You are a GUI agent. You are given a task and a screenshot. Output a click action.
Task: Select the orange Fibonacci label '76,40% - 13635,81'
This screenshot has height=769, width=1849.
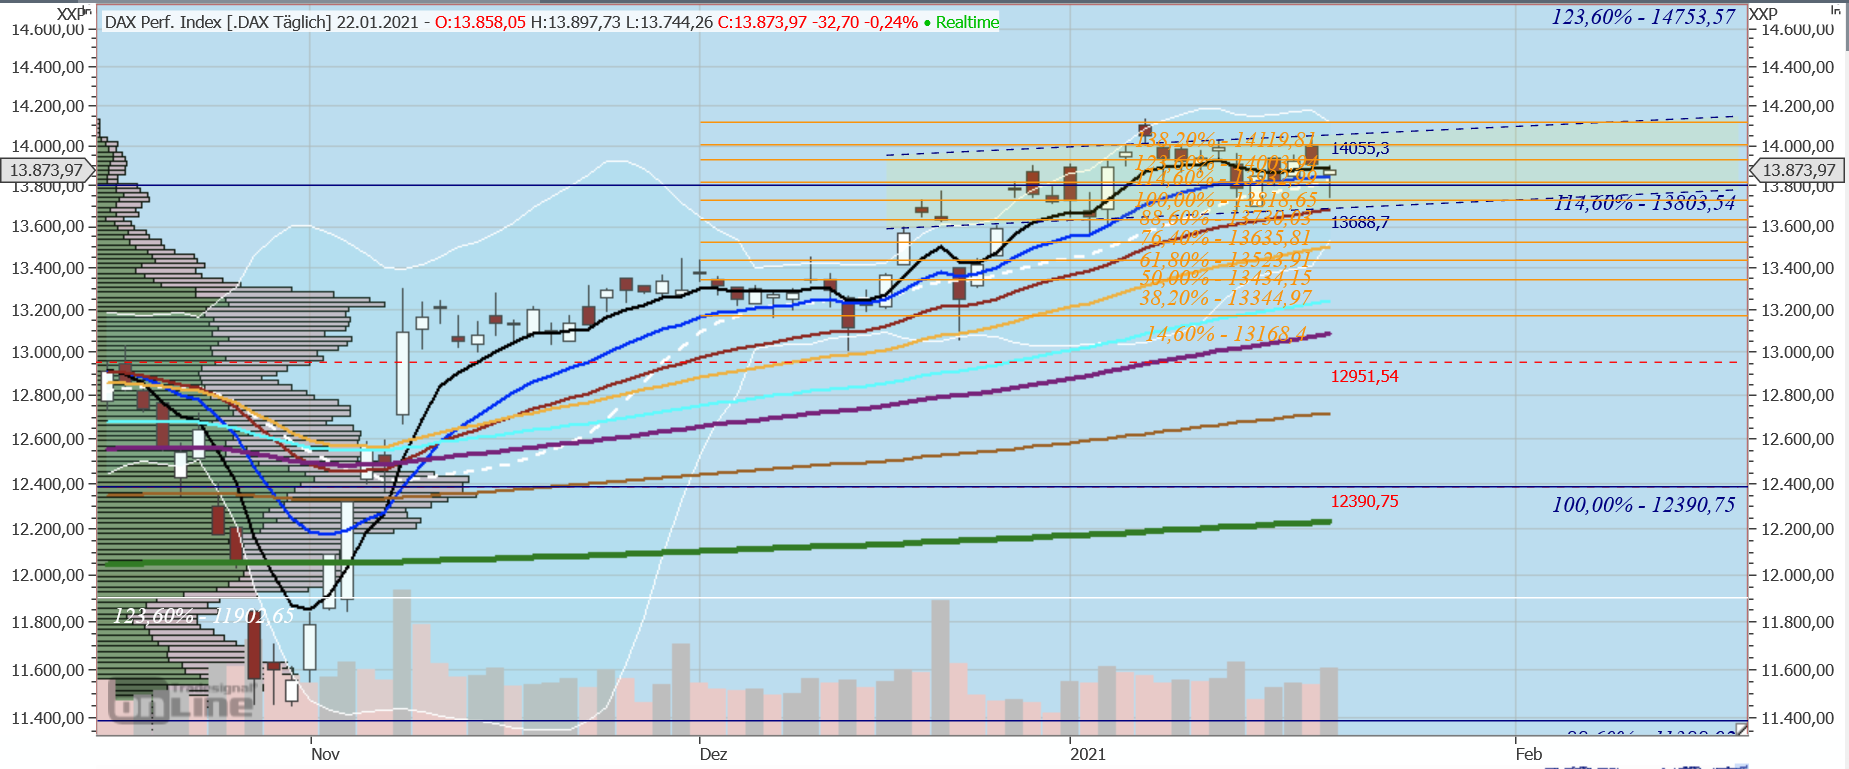tap(1225, 238)
